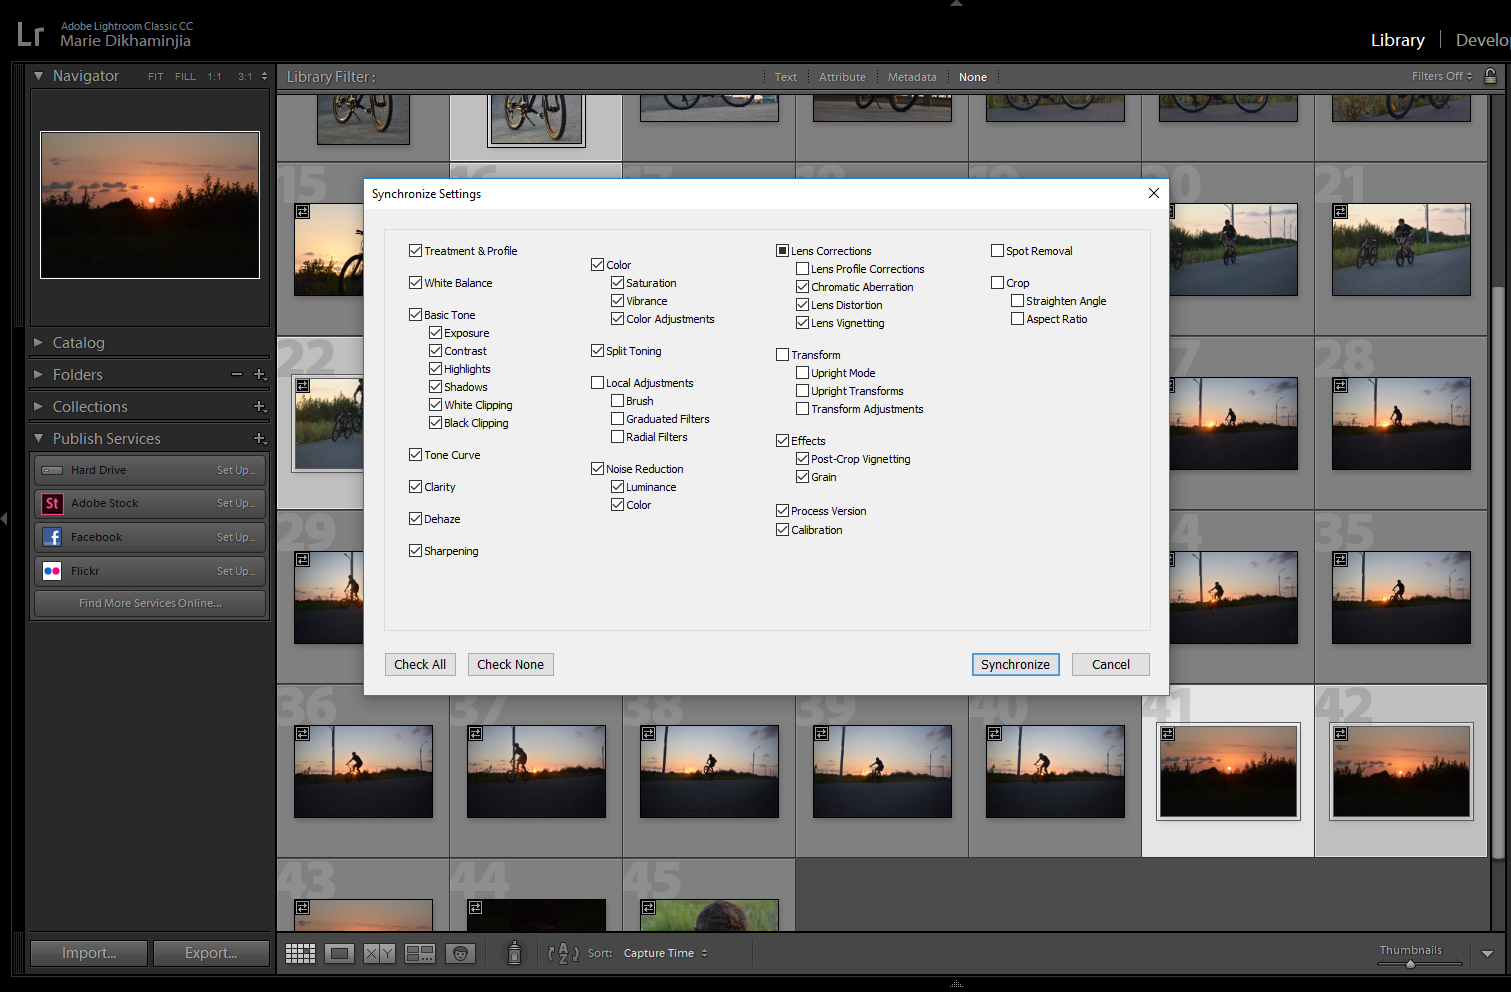Image resolution: width=1511 pixels, height=992 pixels.
Task: Select sunset thumbnail number 42
Action: (1401, 771)
